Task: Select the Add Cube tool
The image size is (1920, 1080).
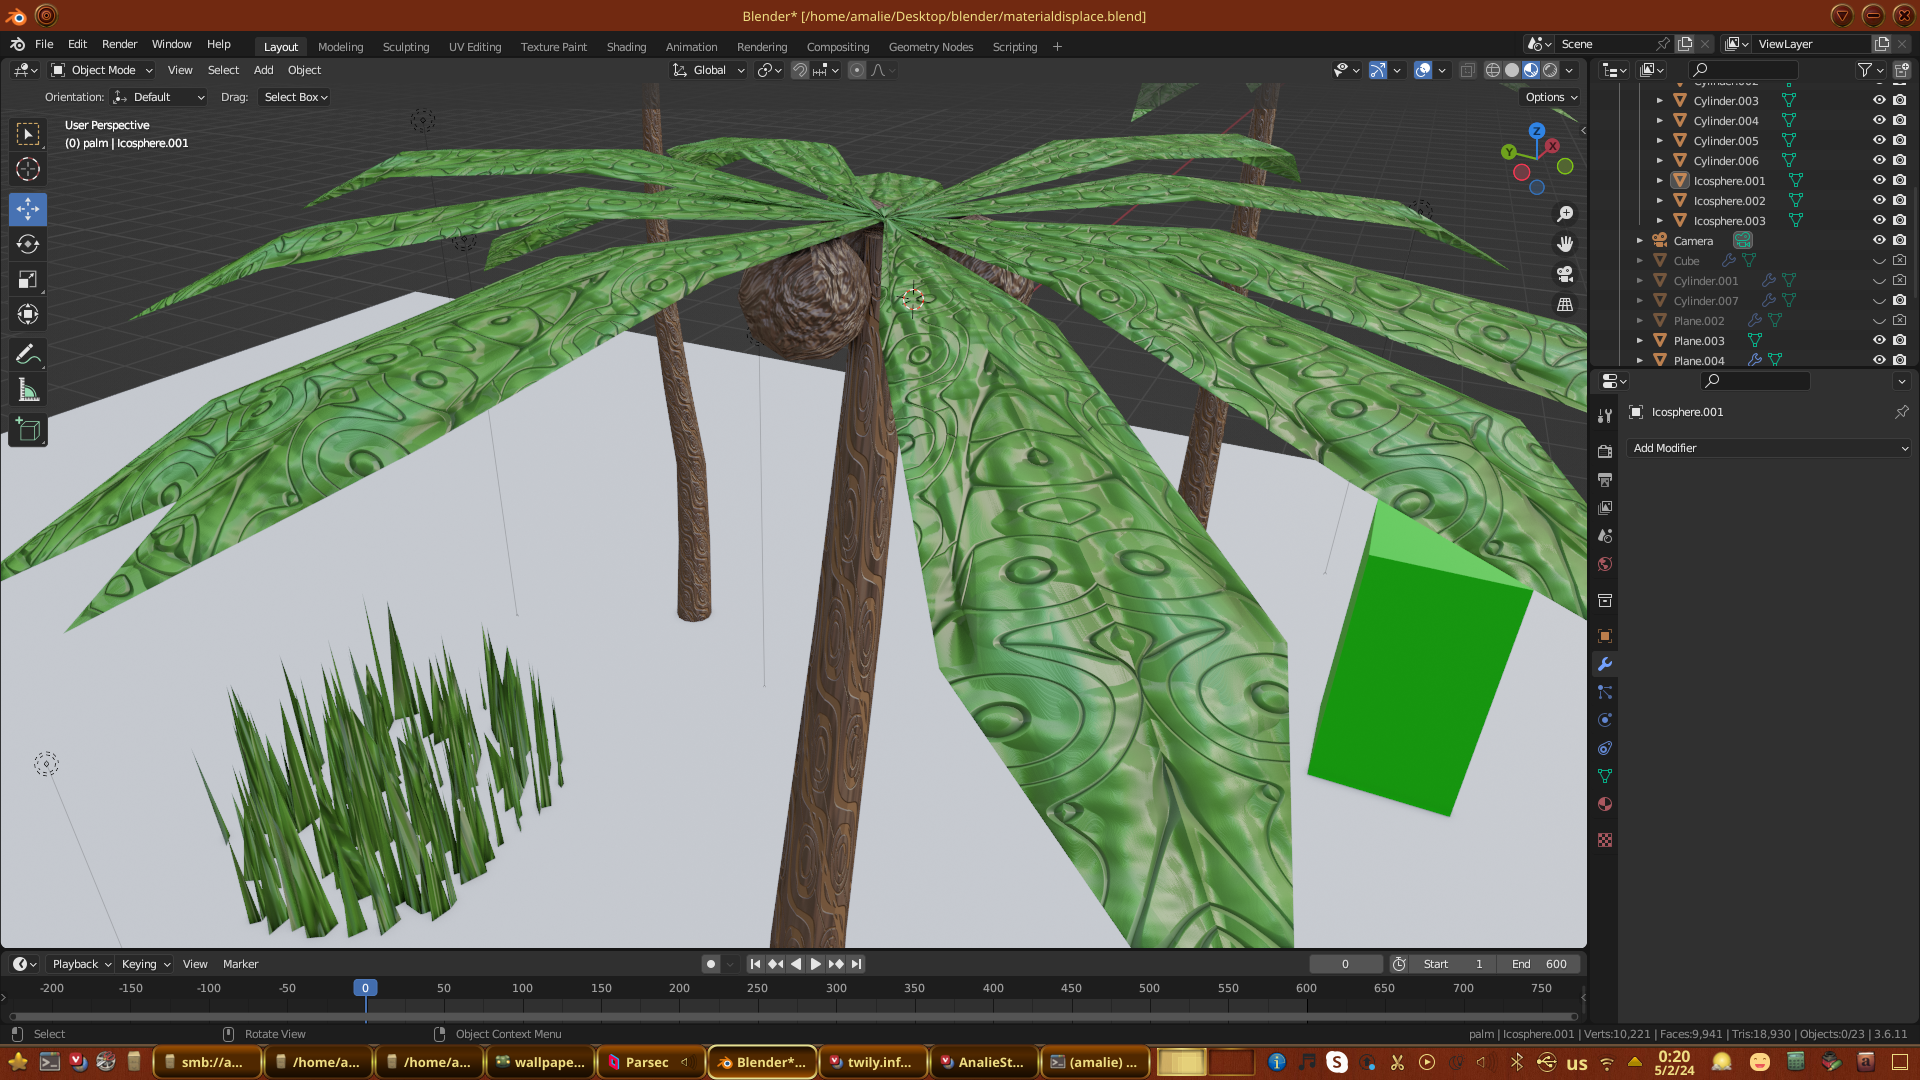Action: click(x=28, y=431)
